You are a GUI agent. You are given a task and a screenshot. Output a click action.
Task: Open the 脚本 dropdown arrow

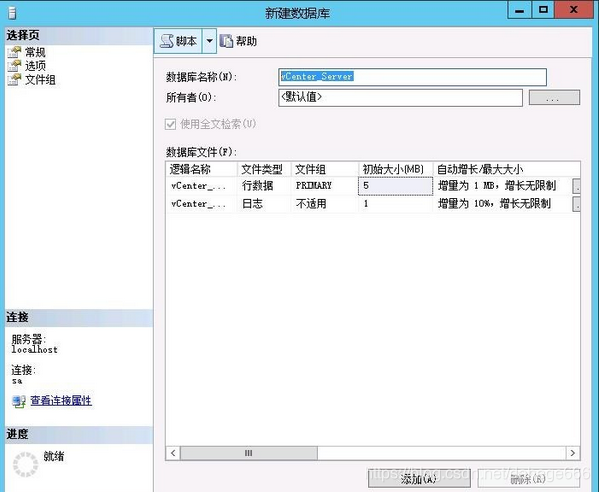[209, 41]
